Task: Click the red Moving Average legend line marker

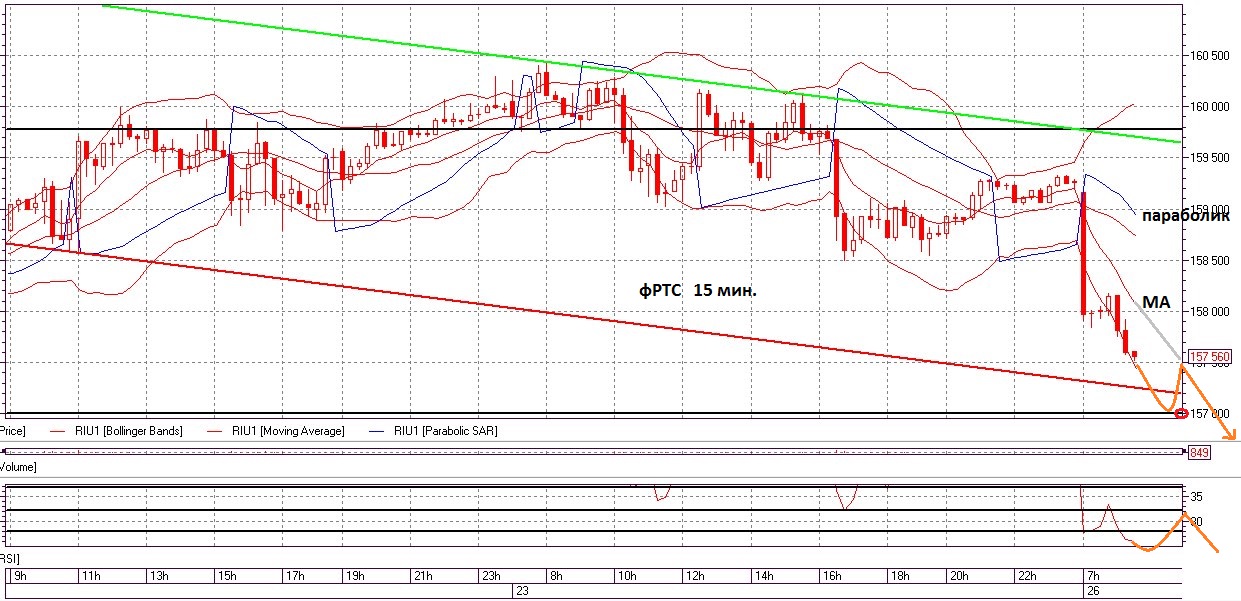Action: pyautogui.click(x=216, y=432)
